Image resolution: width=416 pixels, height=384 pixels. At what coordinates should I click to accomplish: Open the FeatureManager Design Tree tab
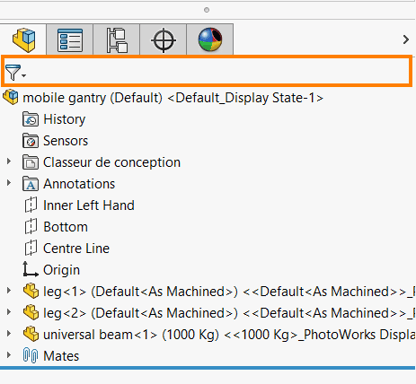pyautogui.click(x=23, y=40)
